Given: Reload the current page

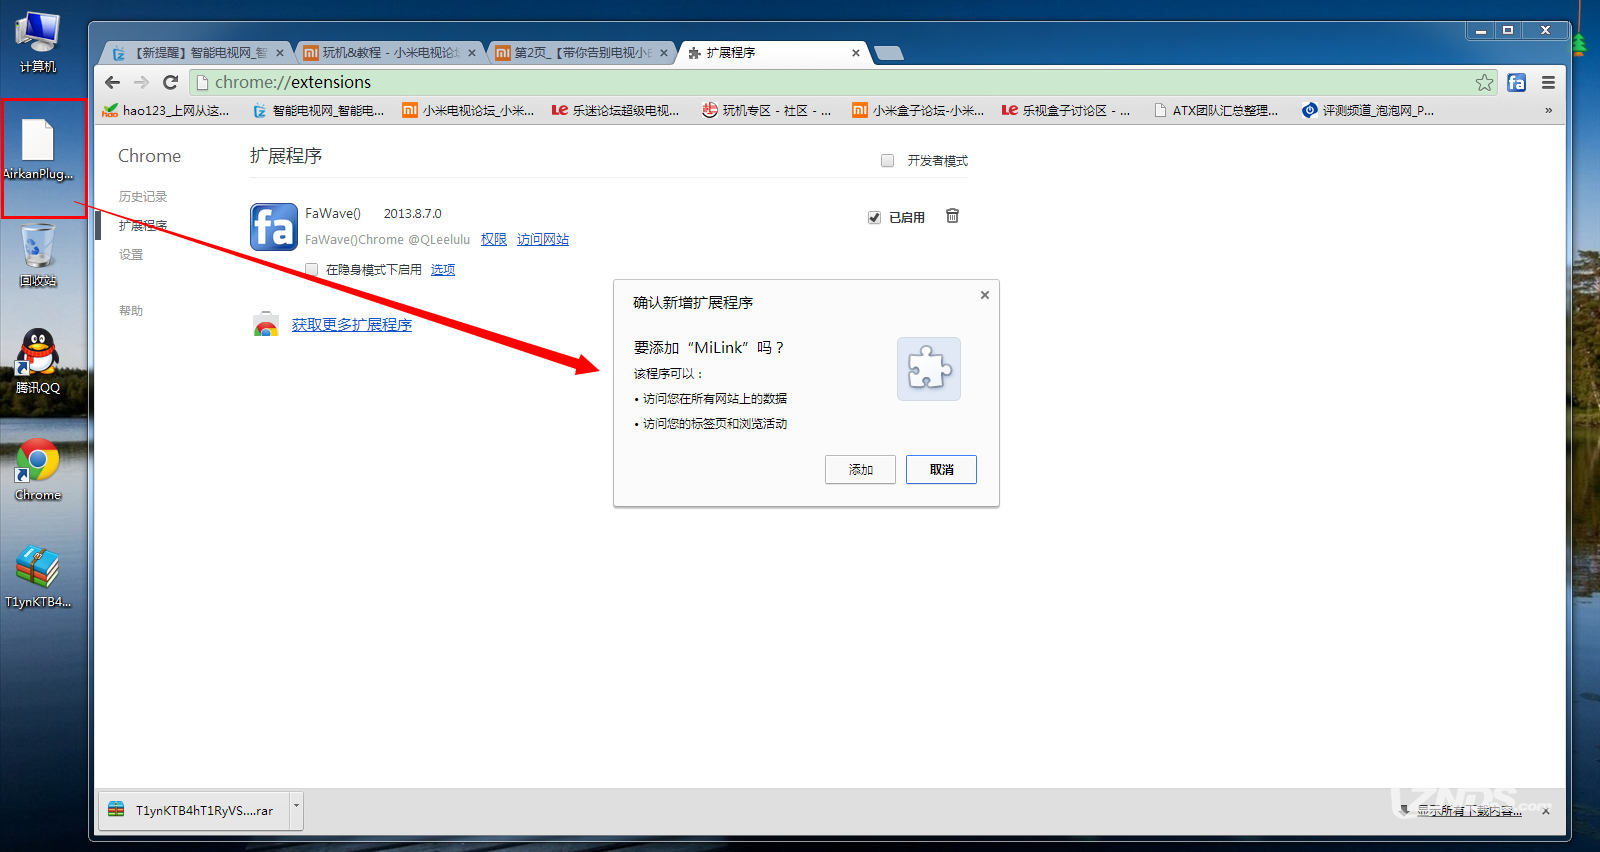Looking at the screenshot, I should [170, 82].
